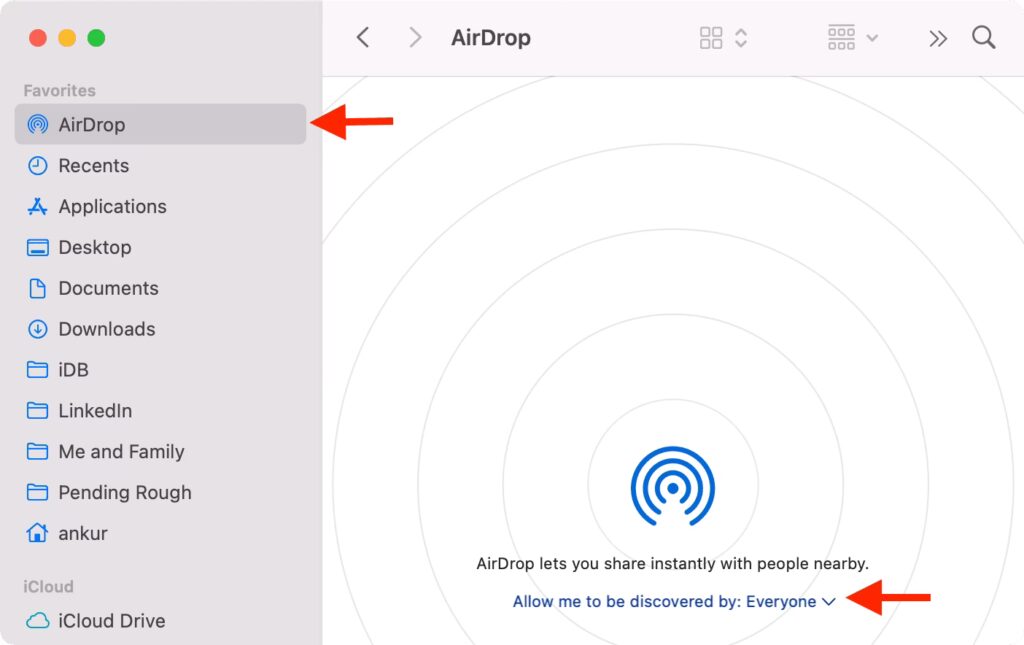Viewport: 1024px width, 645px height.
Task: Click the large blue AirDrop logo
Action: coord(673,487)
